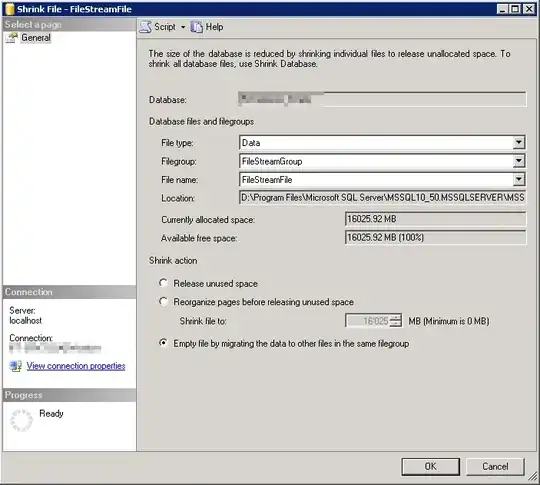This screenshot has height=485, width=540.
Task: Close the Shrink File window
Action: pyautogui.click(x=529, y=9)
